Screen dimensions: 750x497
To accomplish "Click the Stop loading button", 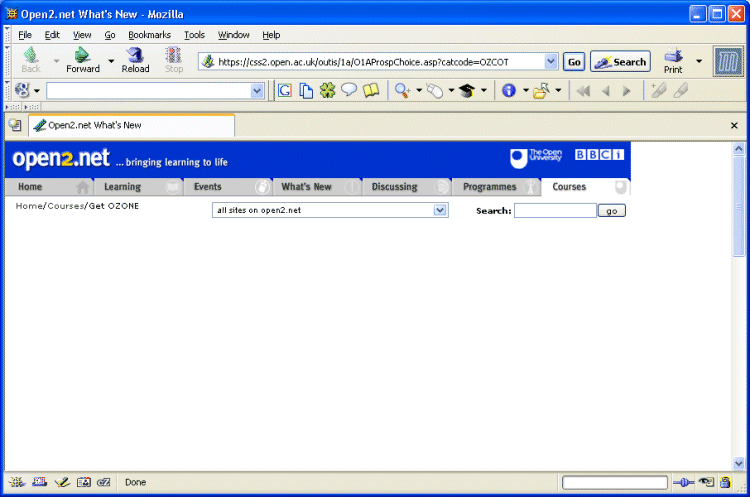I will point(174,60).
